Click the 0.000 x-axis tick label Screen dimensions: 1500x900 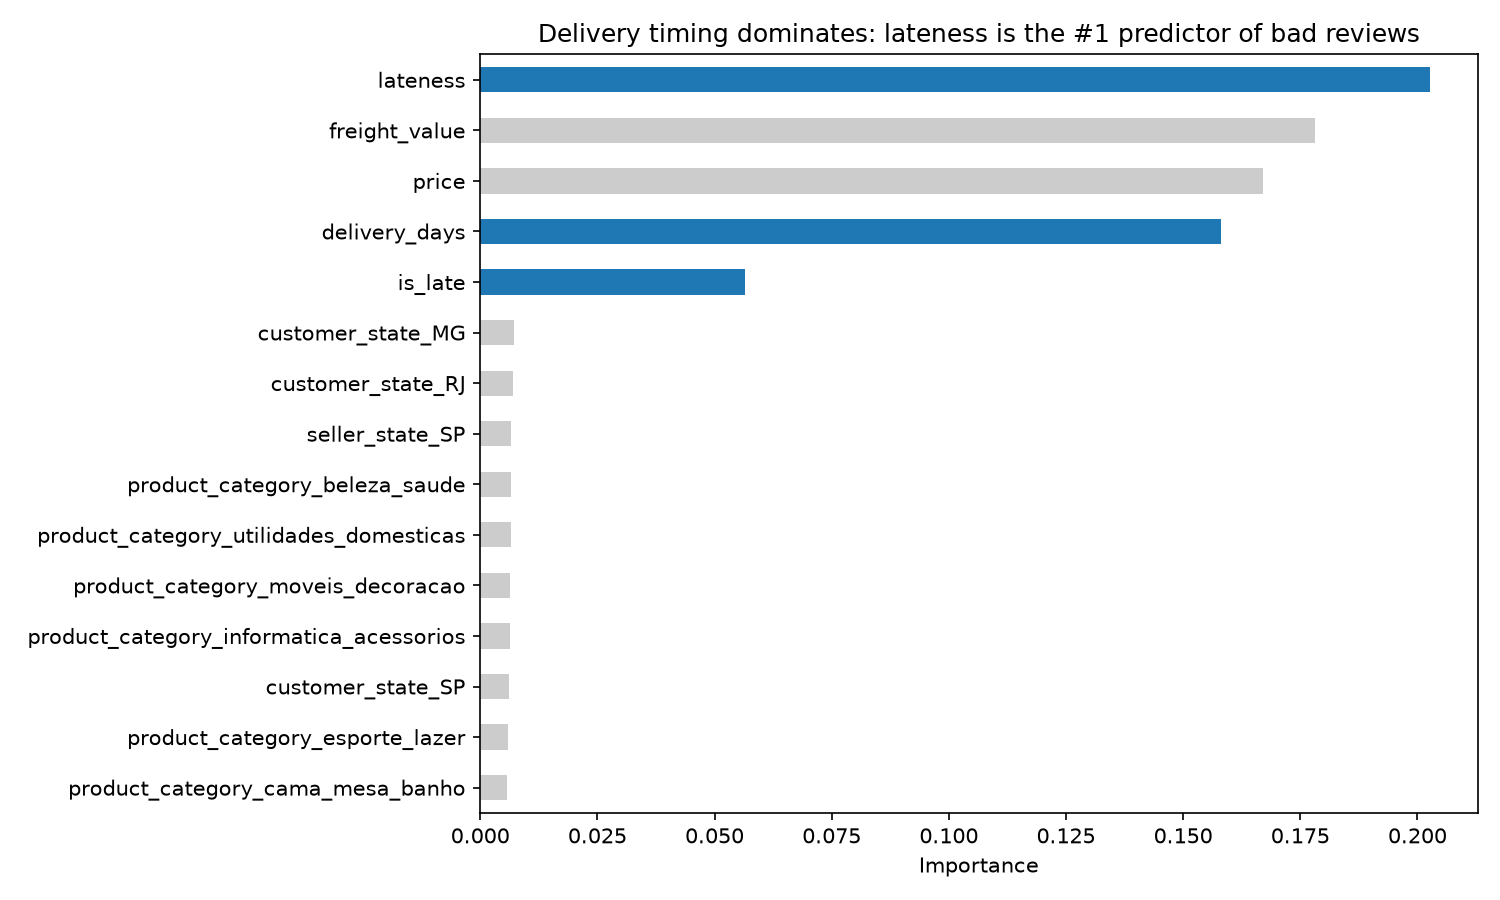(x=480, y=836)
